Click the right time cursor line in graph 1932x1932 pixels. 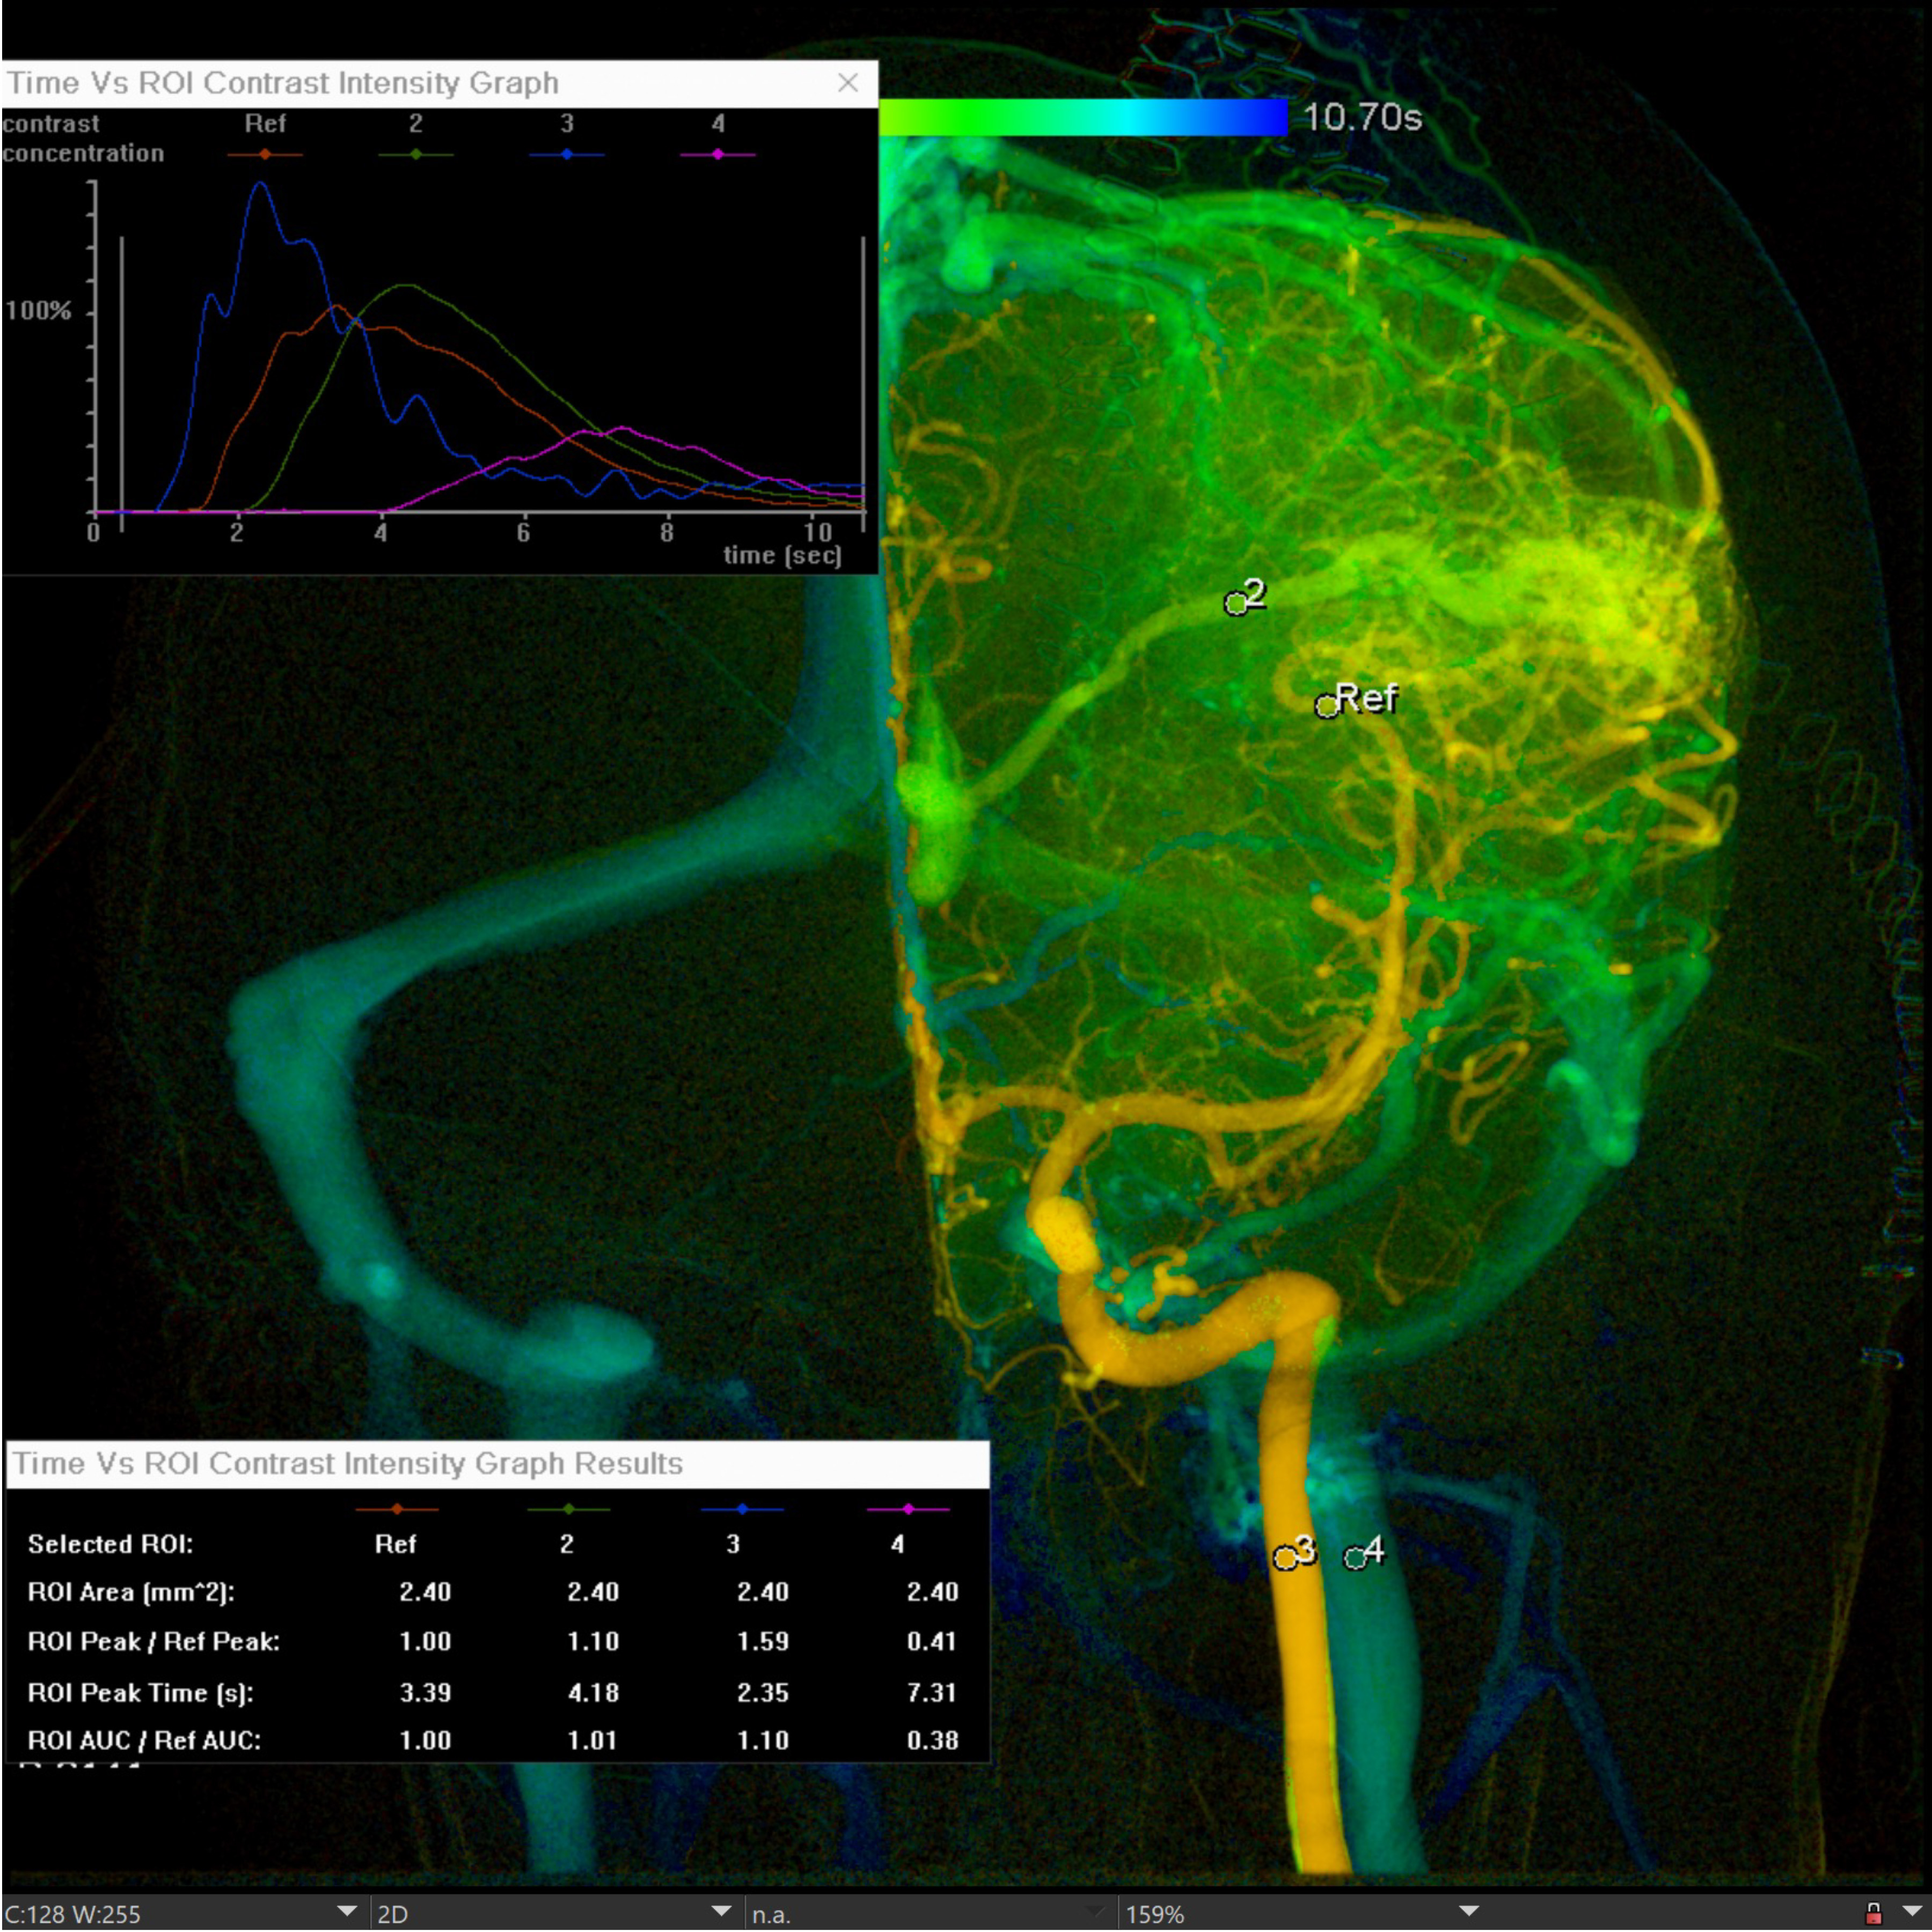(863, 380)
